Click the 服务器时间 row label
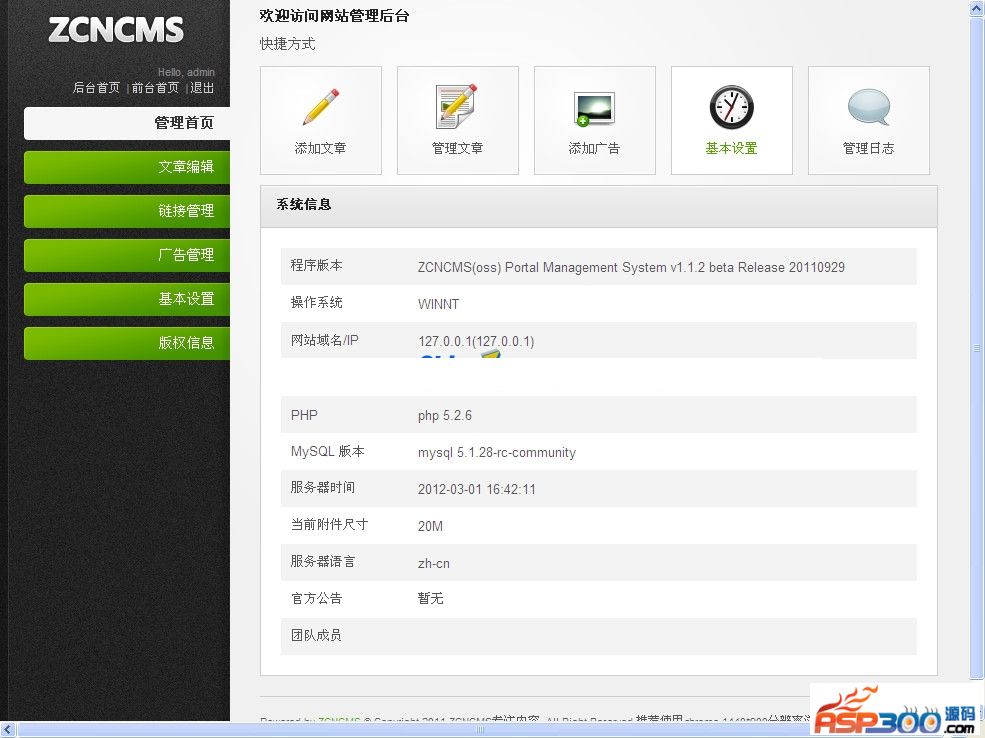 pos(323,488)
